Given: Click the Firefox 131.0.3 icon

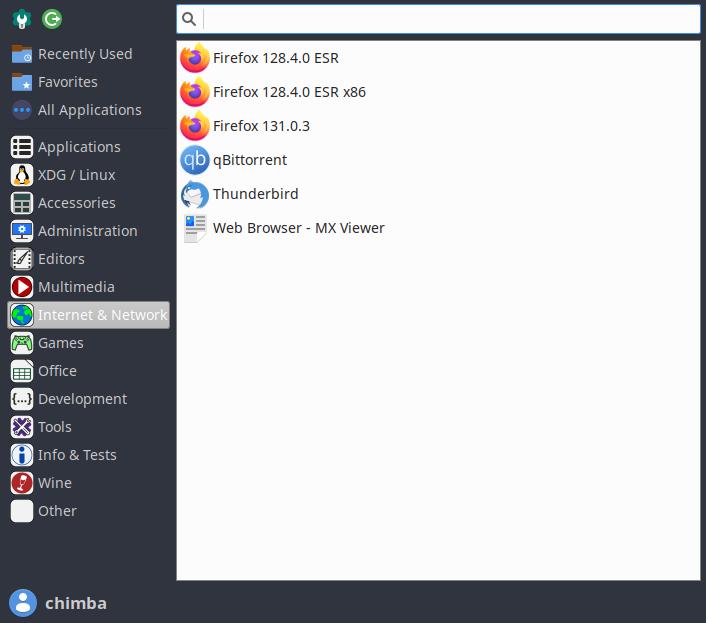Looking at the screenshot, I should click(195, 126).
